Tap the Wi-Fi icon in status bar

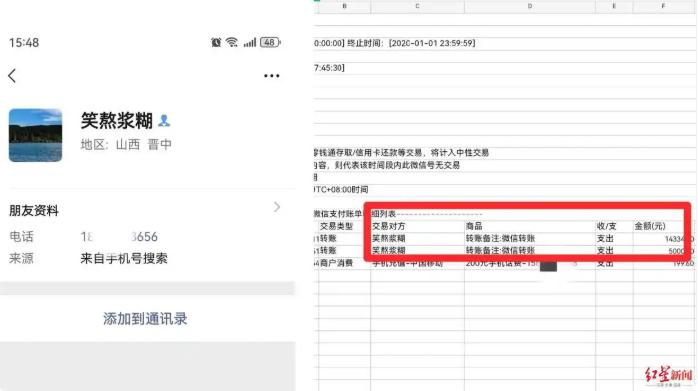(x=231, y=42)
